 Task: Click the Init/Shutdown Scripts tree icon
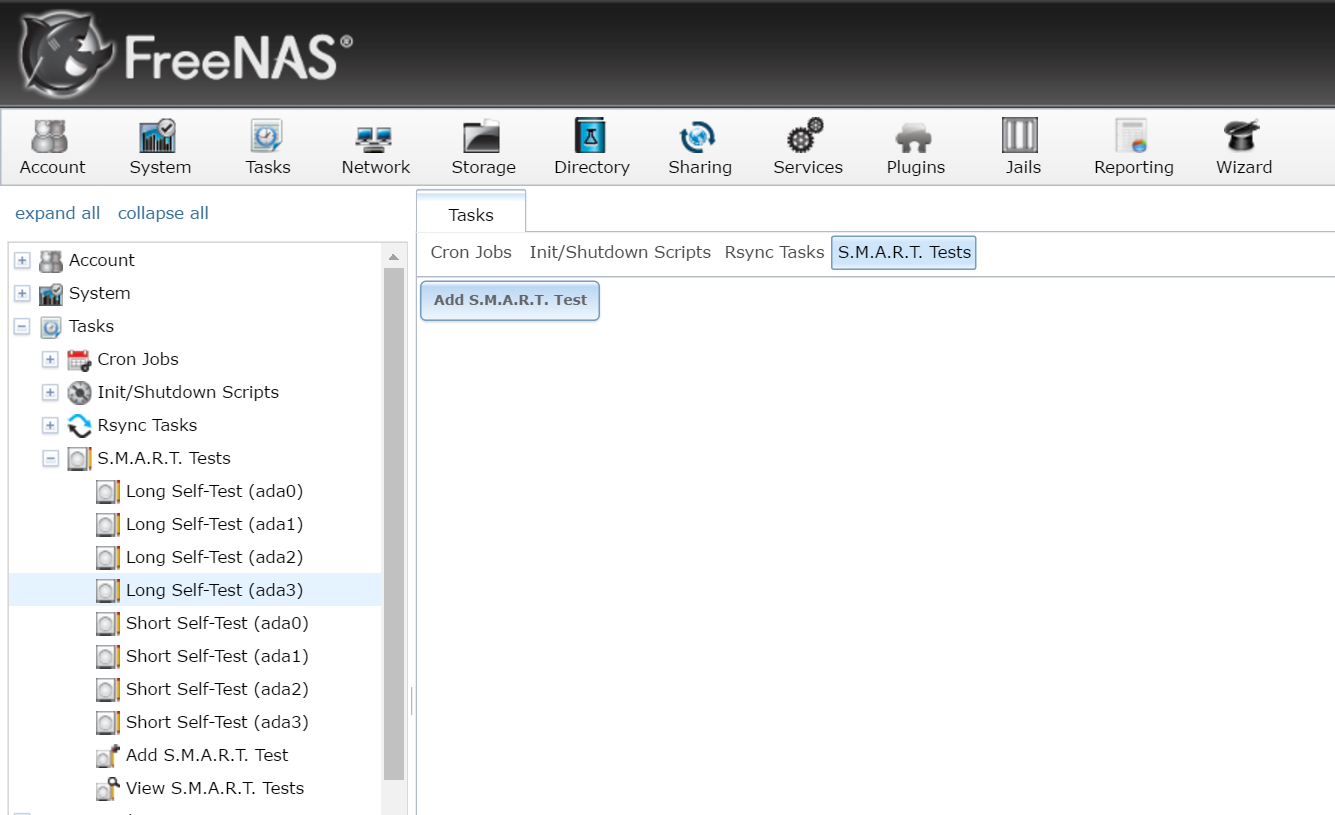click(x=79, y=393)
